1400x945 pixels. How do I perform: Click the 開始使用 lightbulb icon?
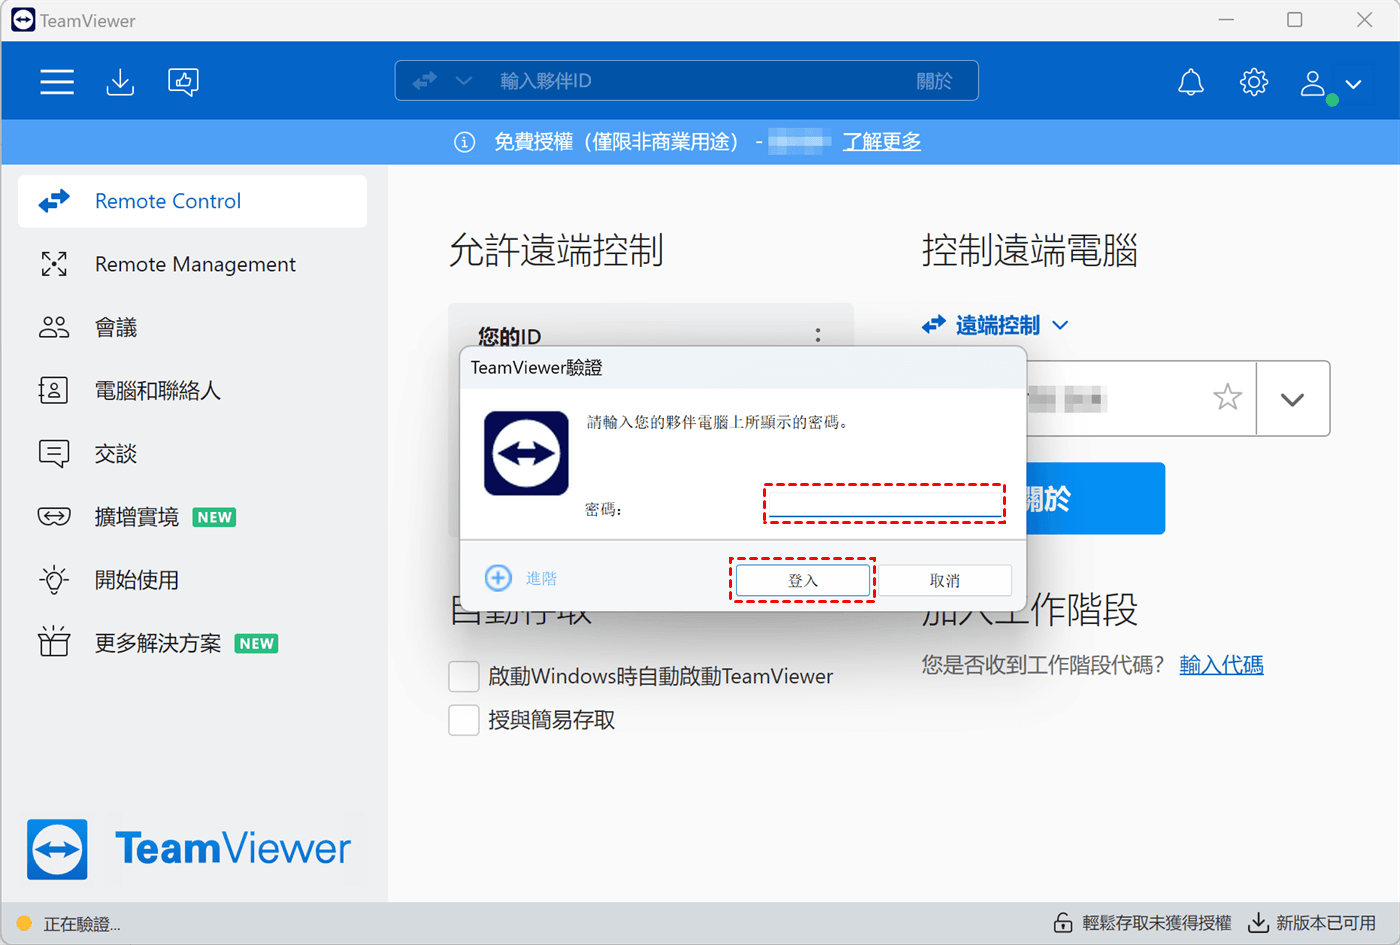pyautogui.click(x=54, y=580)
